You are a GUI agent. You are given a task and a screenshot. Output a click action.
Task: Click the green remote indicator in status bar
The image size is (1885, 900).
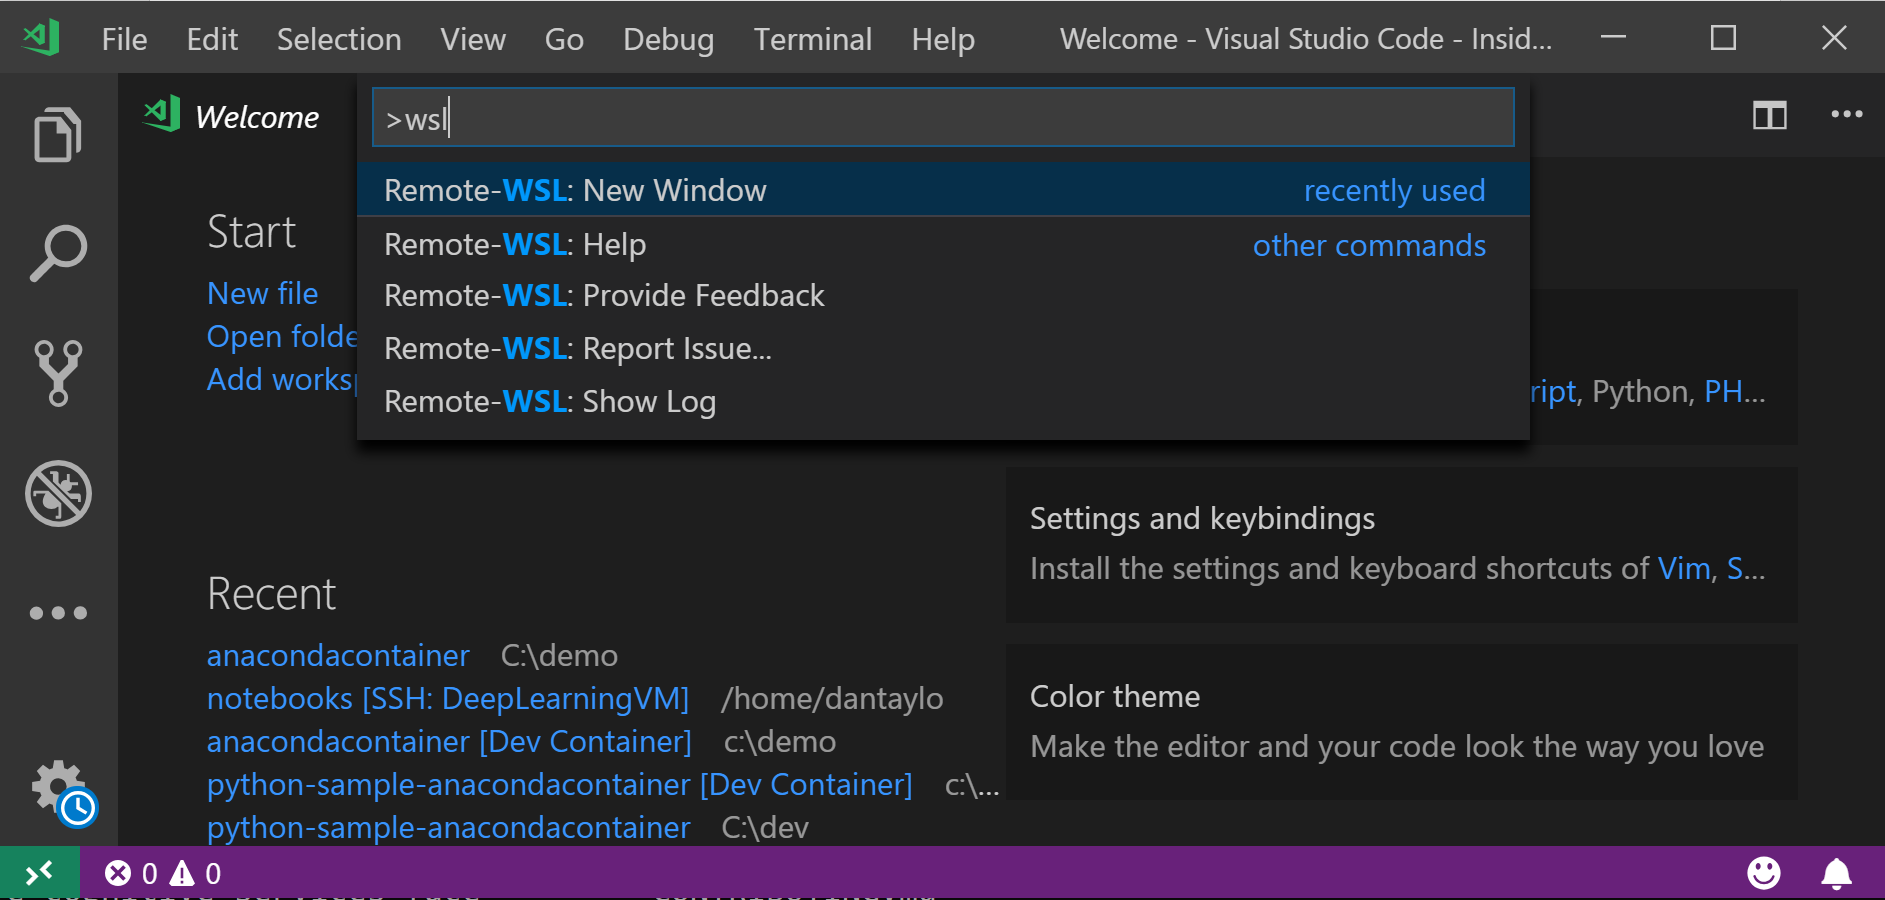[x=39, y=873]
